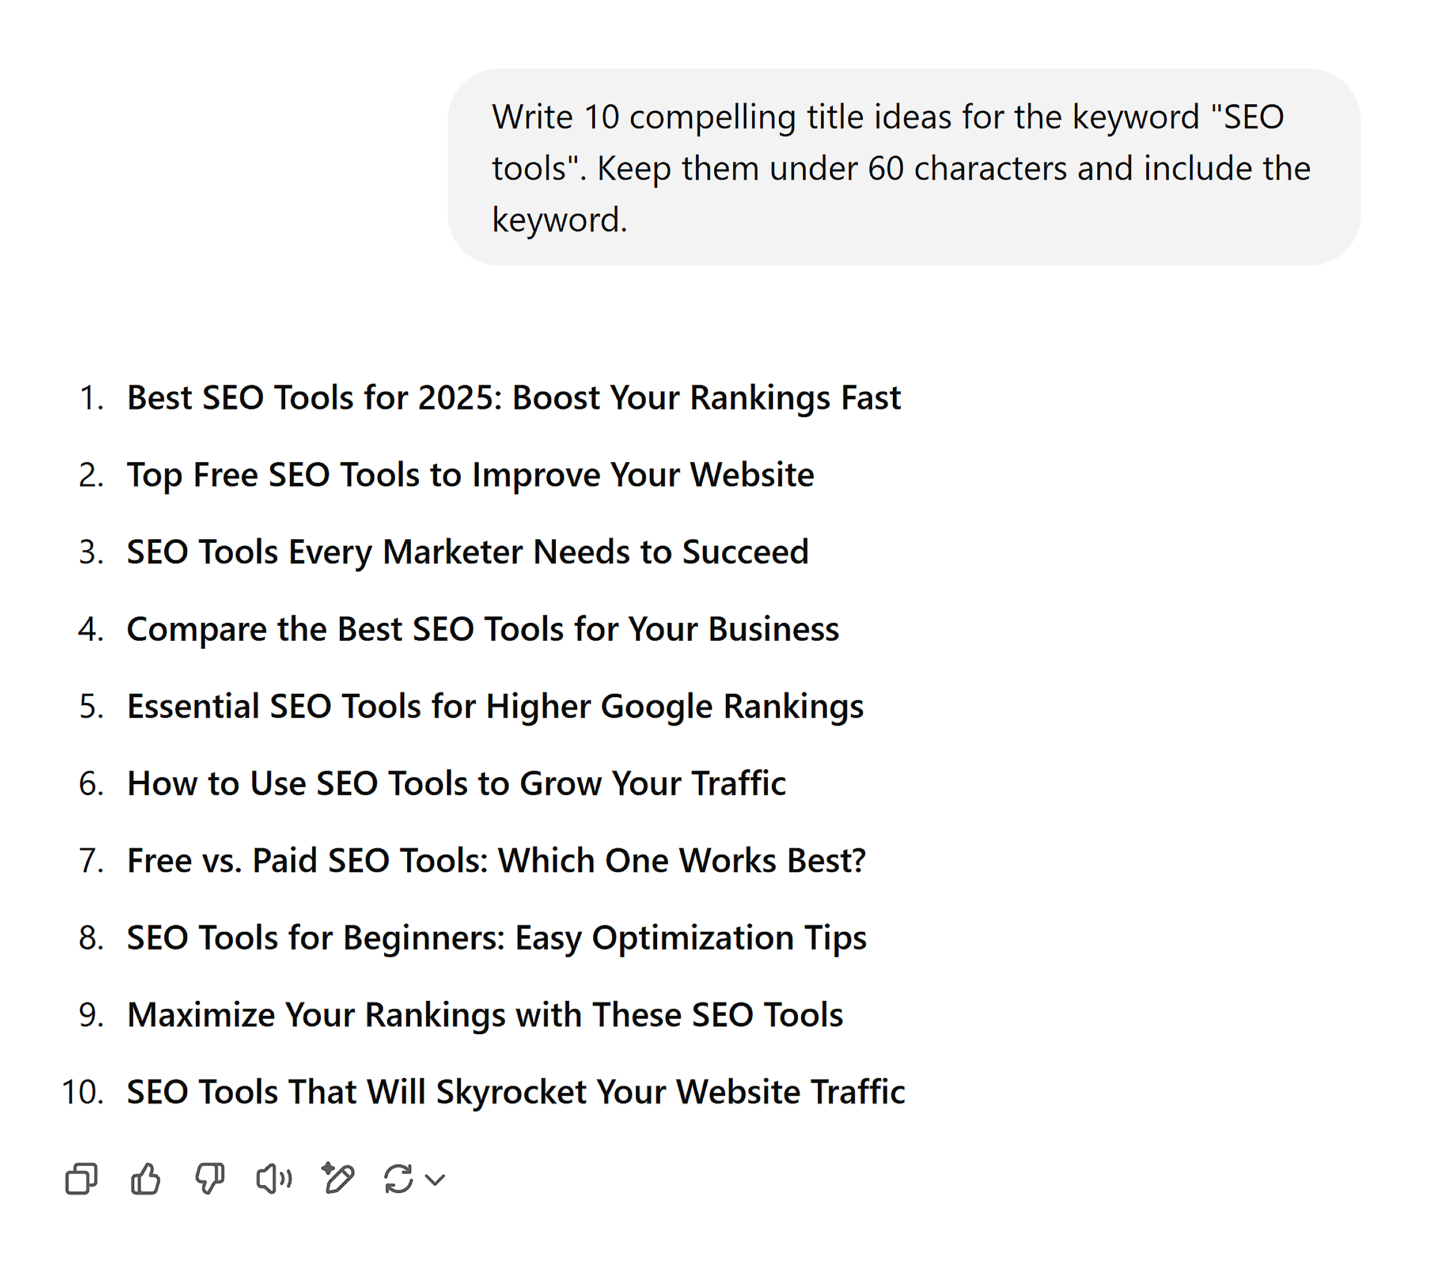The height and width of the screenshot is (1263, 1440).
Task: Click "Compare the Best SEO Tools" title
Action: click(x=482, y=629)
